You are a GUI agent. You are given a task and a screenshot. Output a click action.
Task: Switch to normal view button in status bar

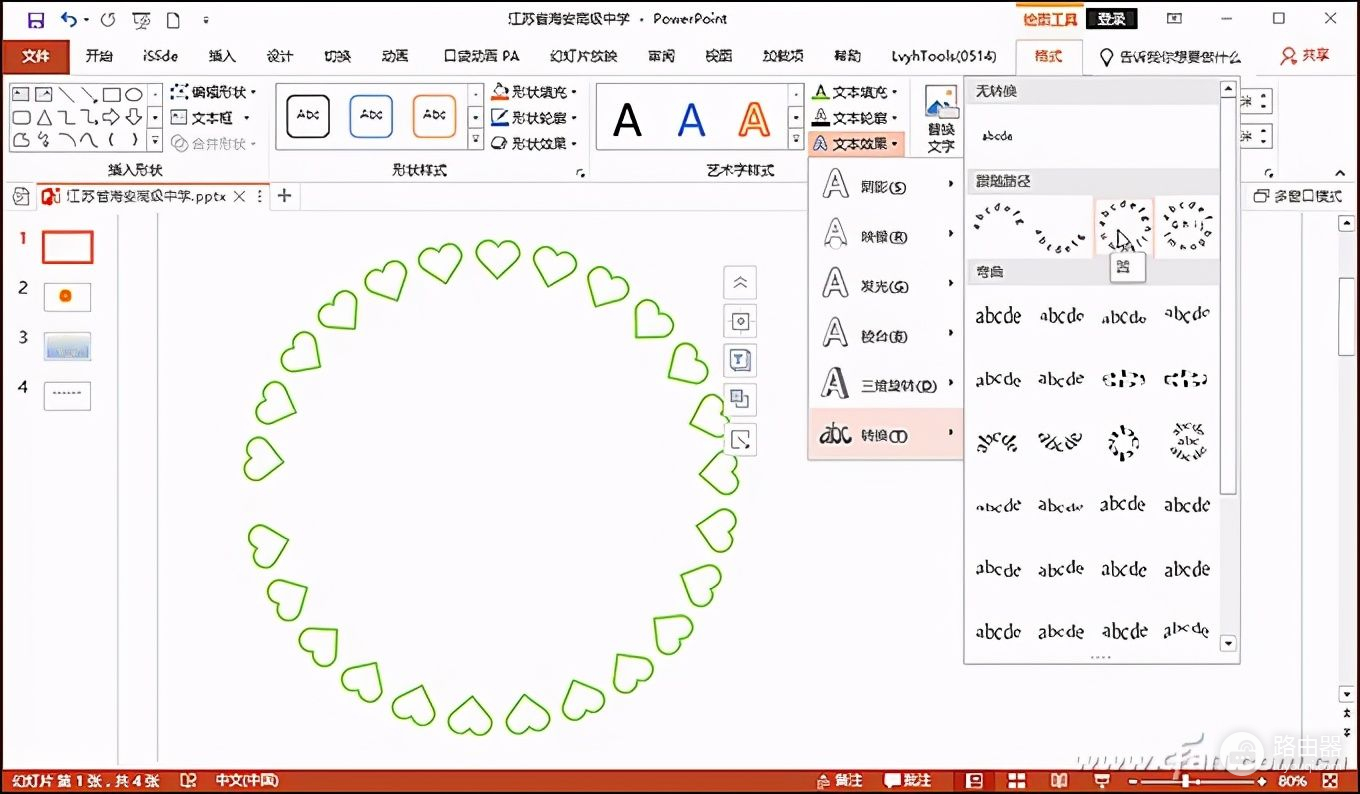[x=973, y=780]
